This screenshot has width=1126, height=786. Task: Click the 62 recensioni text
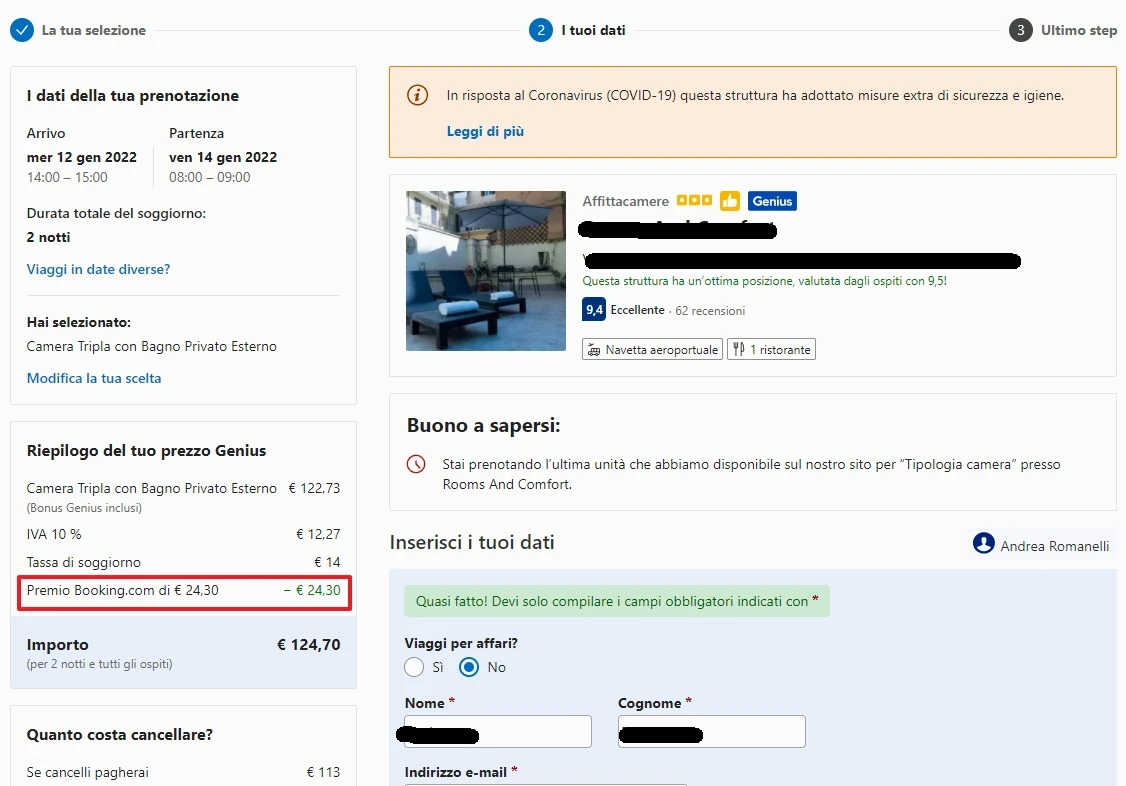[x=710, y=311]
